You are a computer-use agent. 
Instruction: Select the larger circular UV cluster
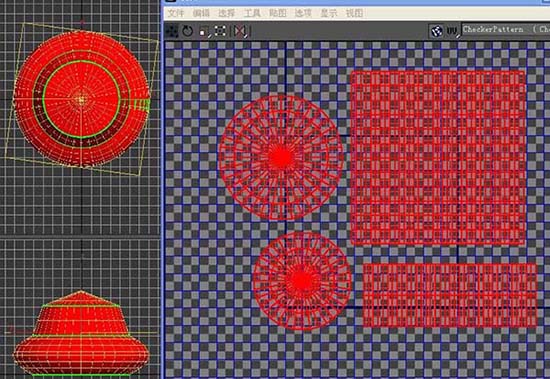click(x=281, y=158)
